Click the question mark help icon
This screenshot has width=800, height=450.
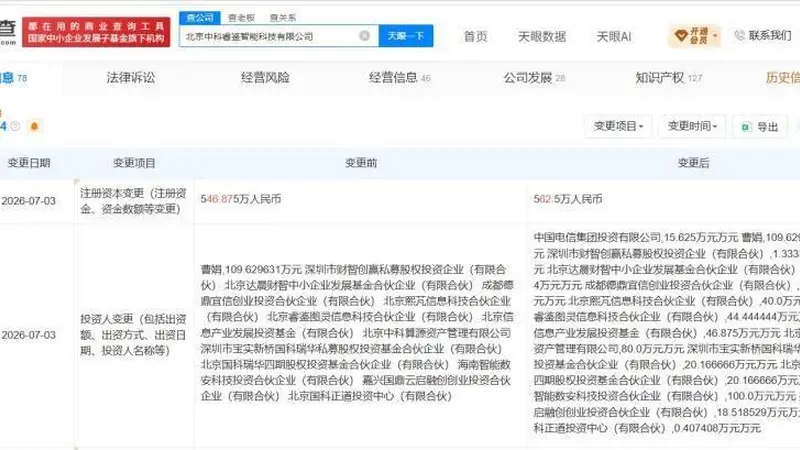(x=15, y=126)
